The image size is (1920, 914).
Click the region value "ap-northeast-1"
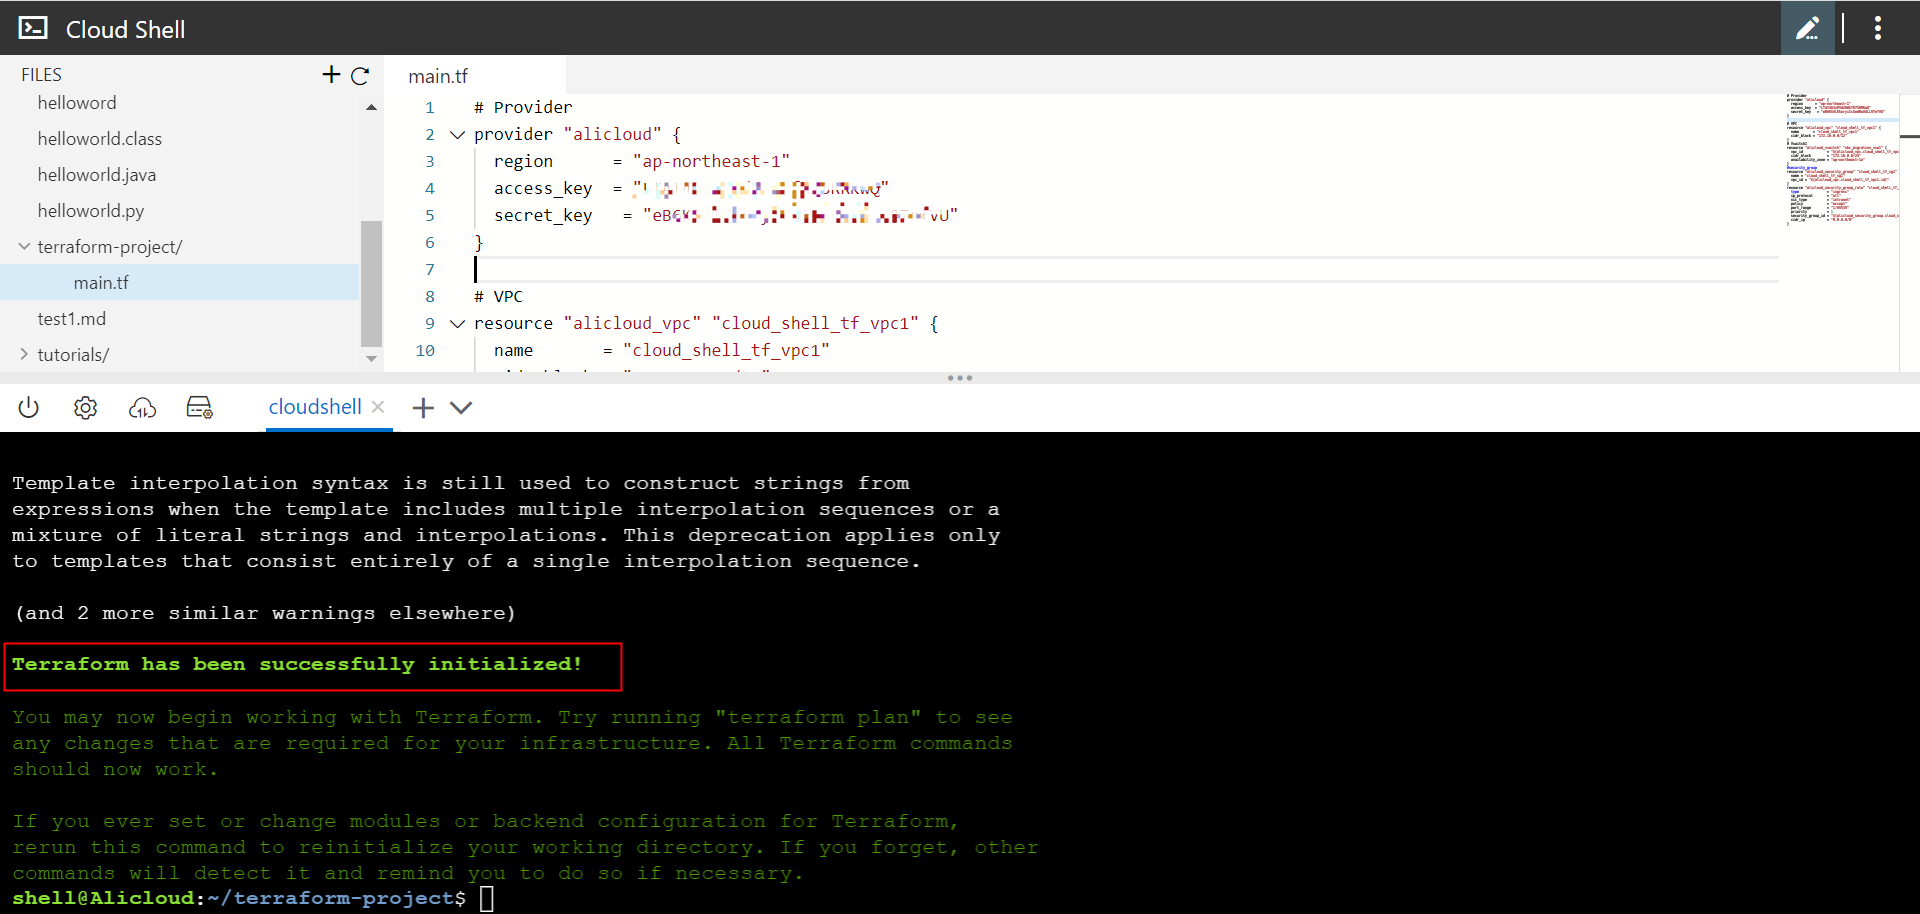(x=711, y=162)
